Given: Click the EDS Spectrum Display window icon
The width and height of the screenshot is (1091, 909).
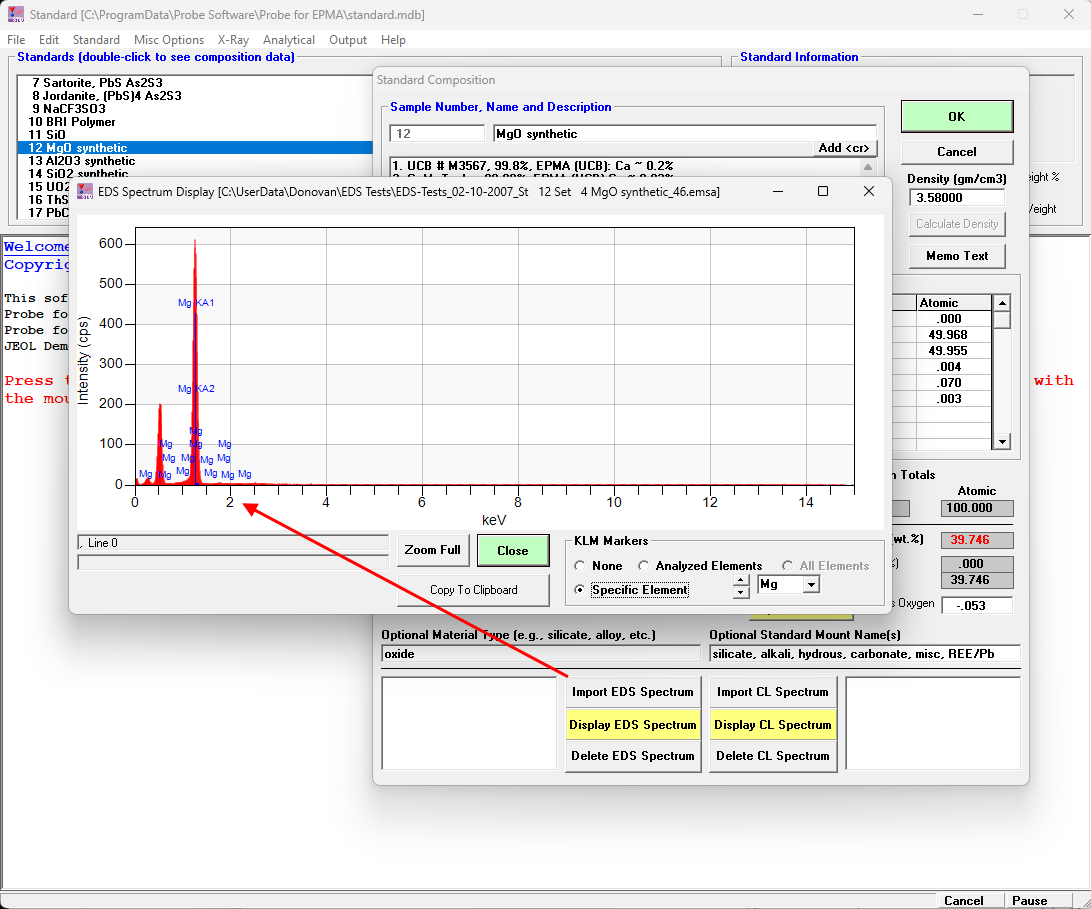Looking at the screenshot, I should point(84,191).
